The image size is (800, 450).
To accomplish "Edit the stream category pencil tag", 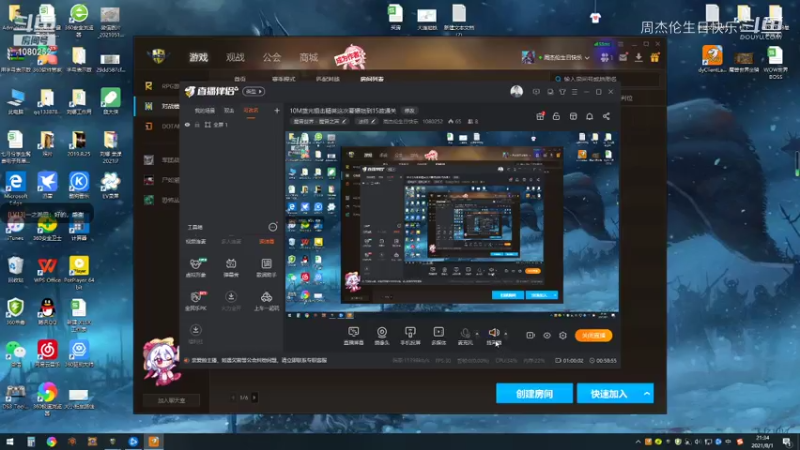I will (x=320, y=121).
